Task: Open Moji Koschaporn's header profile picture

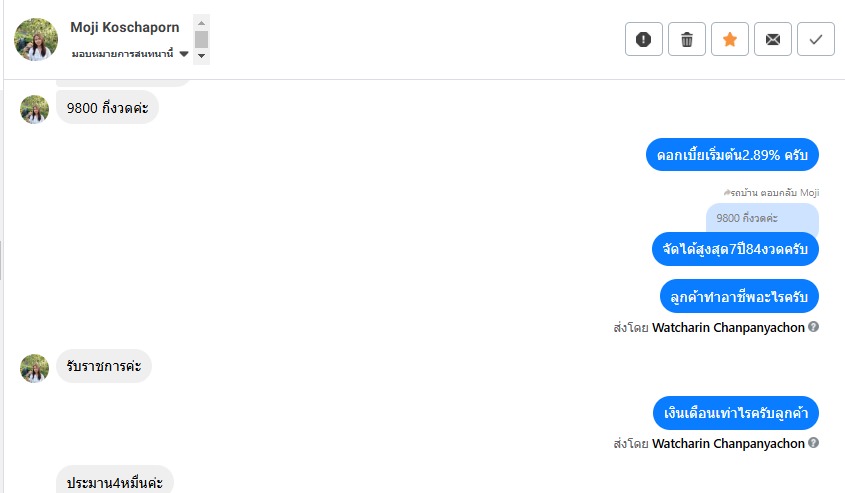Action: [35, 39]
